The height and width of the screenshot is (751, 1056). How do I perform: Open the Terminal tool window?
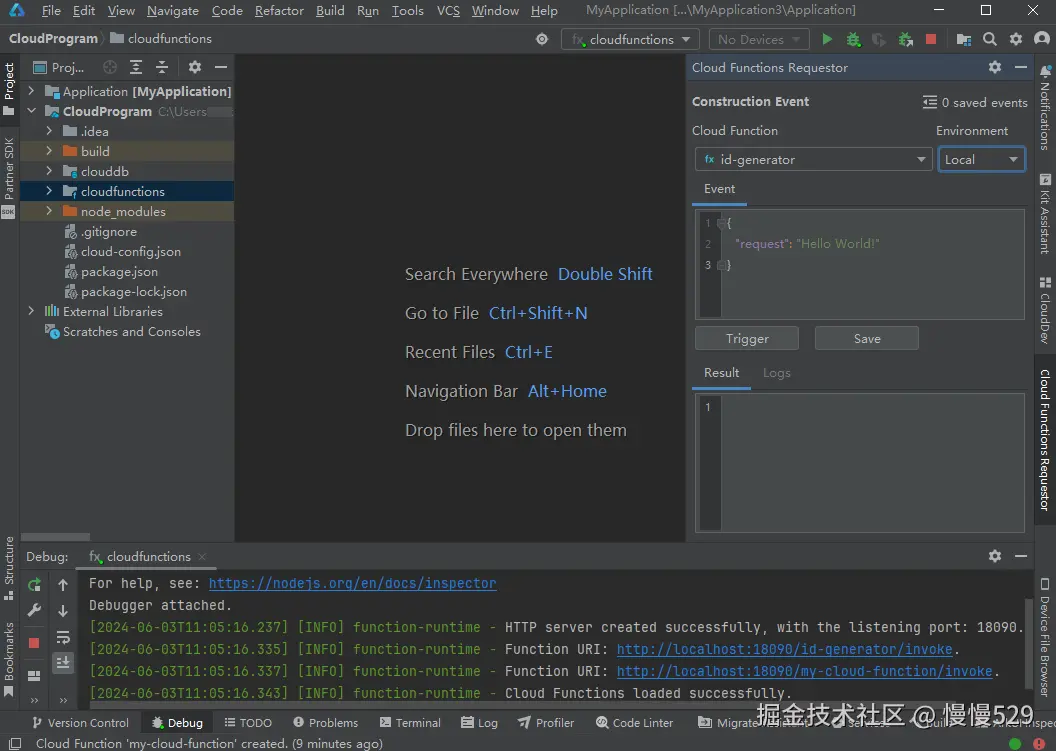coord(410,723)
